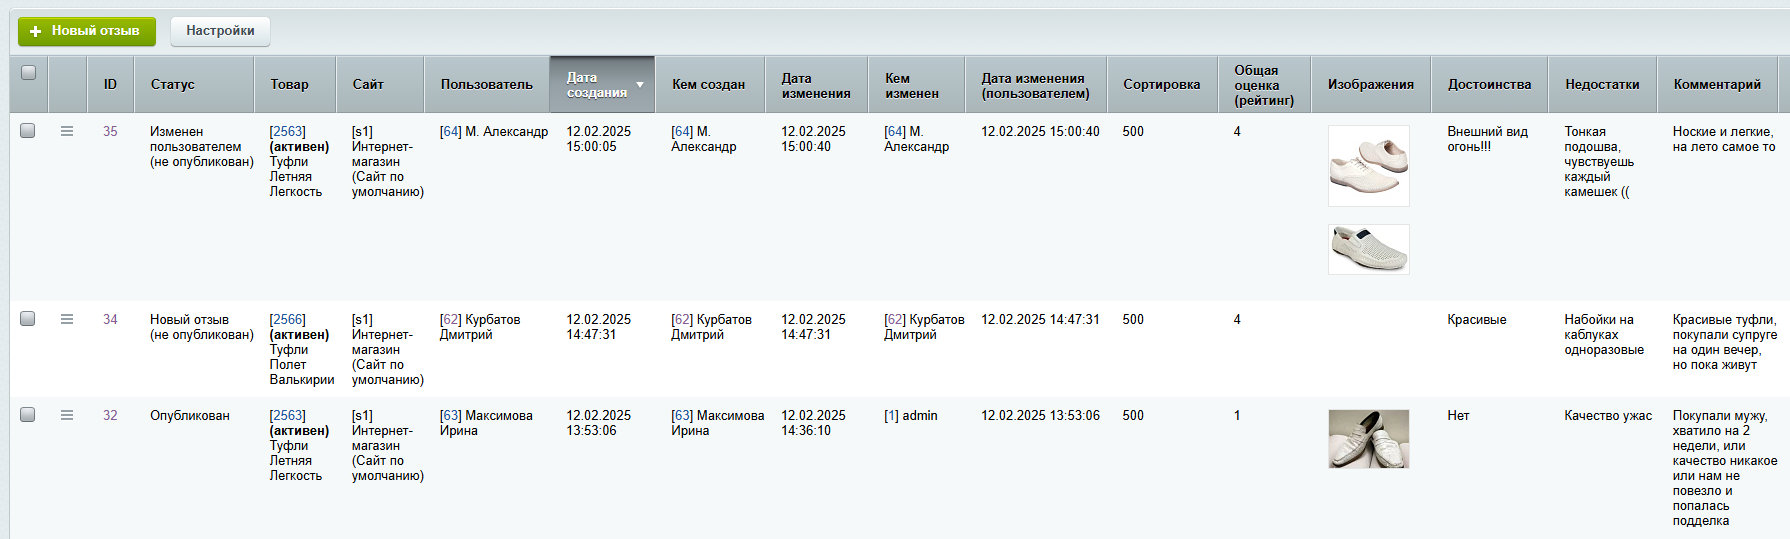This screenshot has height=539, width=1790.
Task: Toggle sort arrow on Дата создания column
Action: coord(640,85)
